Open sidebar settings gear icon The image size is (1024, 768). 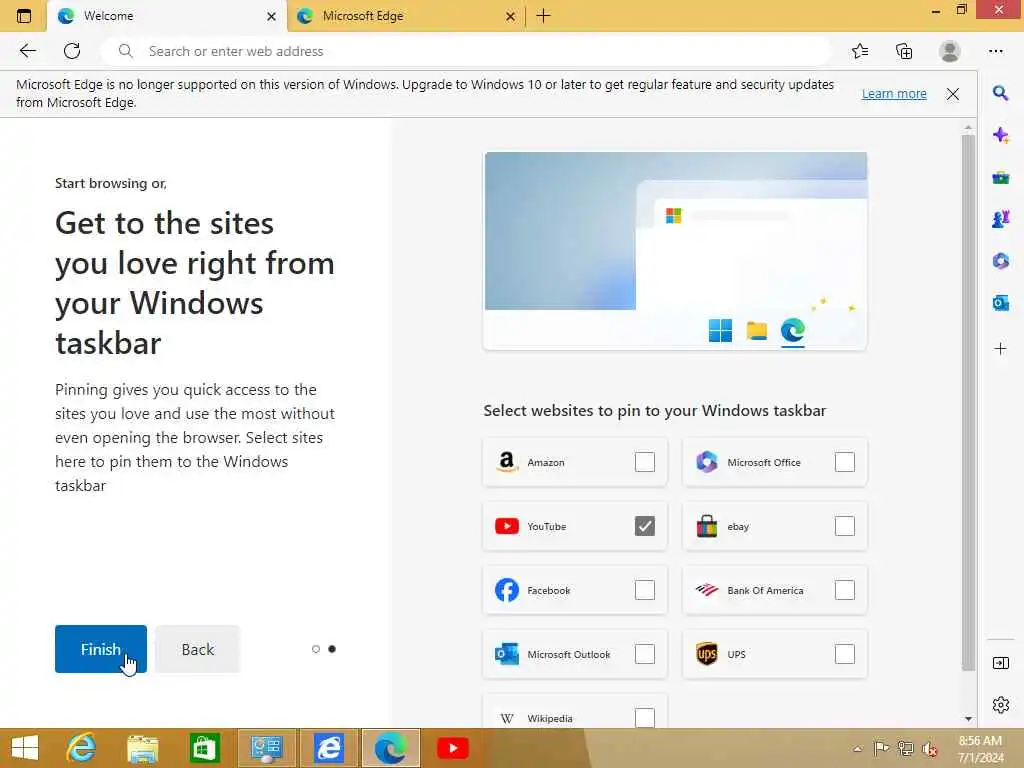tap(1000, 705)
